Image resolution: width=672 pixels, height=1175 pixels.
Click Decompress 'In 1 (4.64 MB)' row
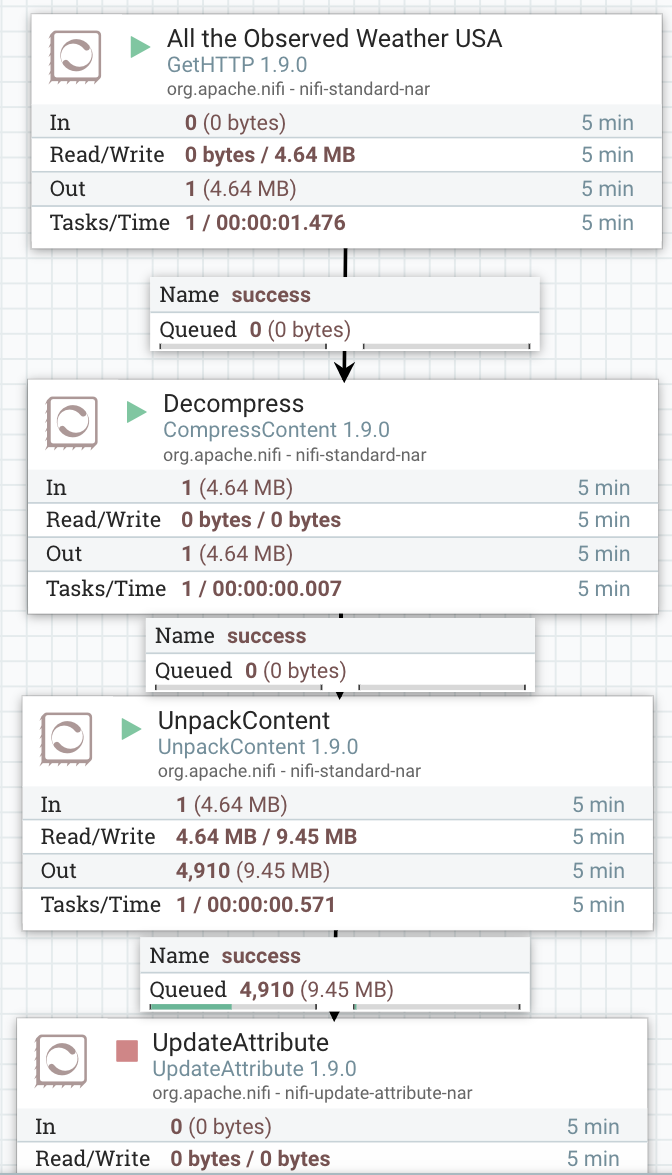(x=342, y=487)
